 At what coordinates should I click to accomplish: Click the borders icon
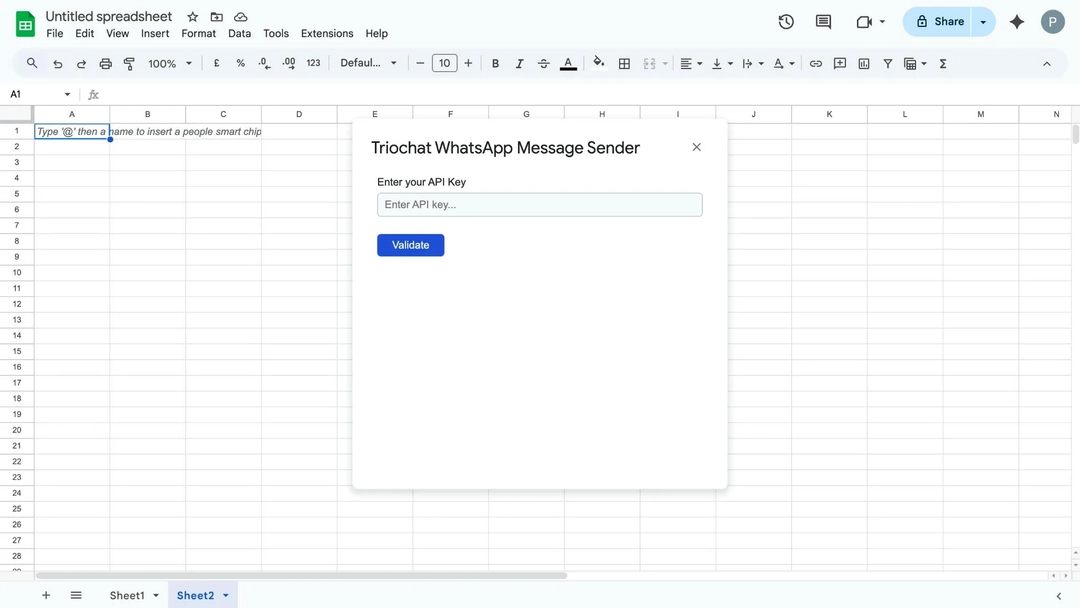click(x=624, y=63)
